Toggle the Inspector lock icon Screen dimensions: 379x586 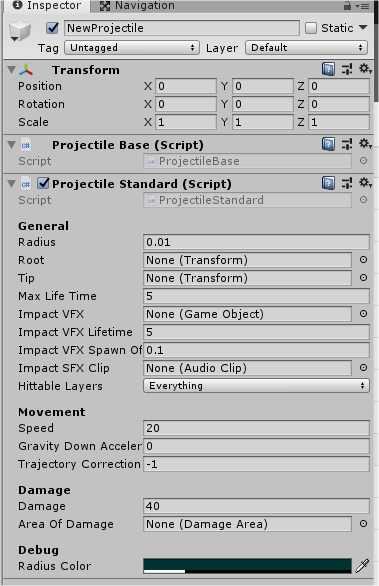[347, 6]
